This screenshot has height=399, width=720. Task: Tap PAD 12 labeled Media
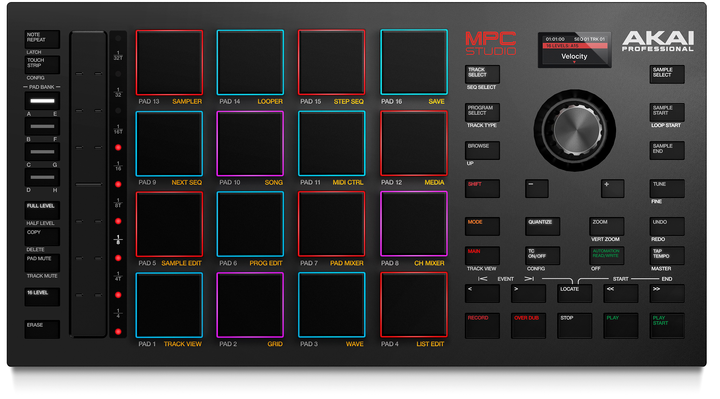coord(414,144)
